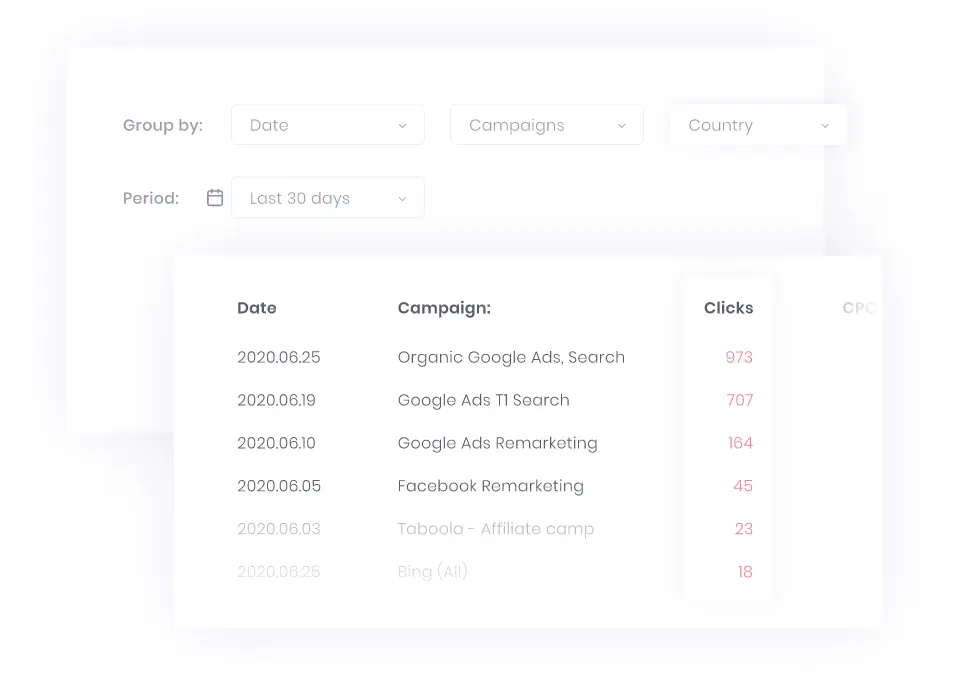
Task: Select the Facebook Remarketing campaign row
Action: point(490,486)
